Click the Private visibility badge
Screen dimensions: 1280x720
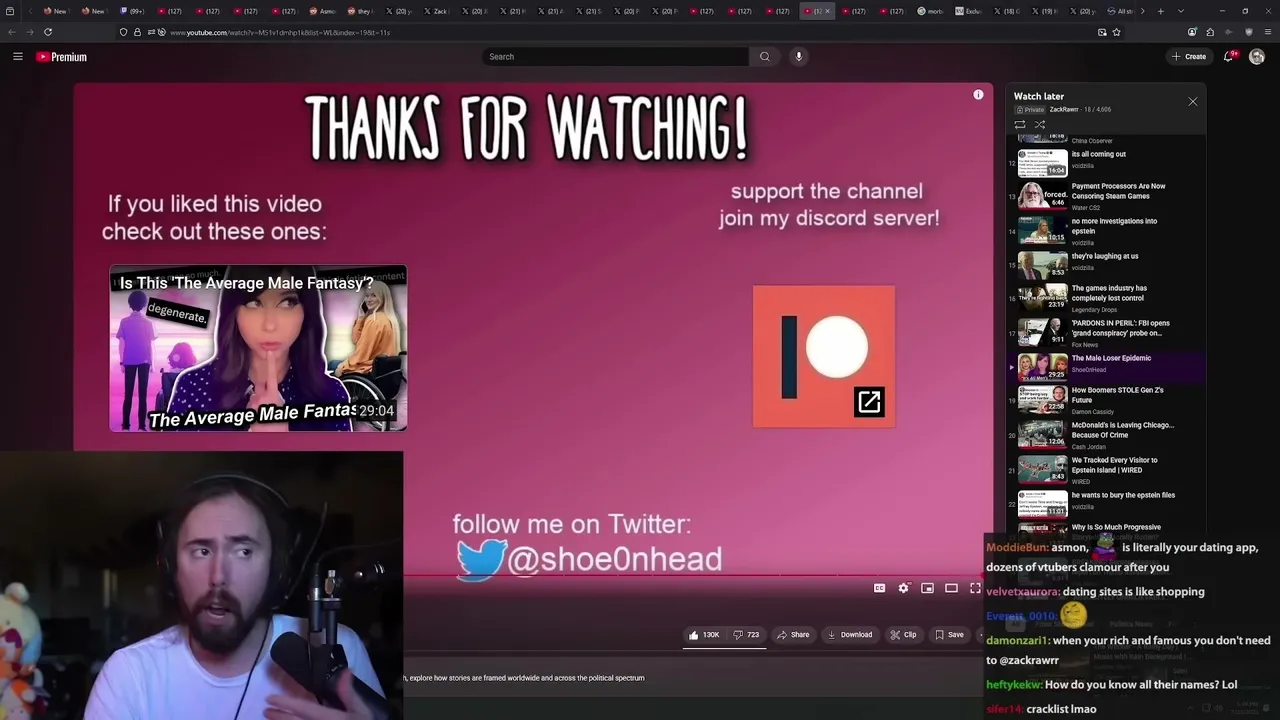[1030, 110]
